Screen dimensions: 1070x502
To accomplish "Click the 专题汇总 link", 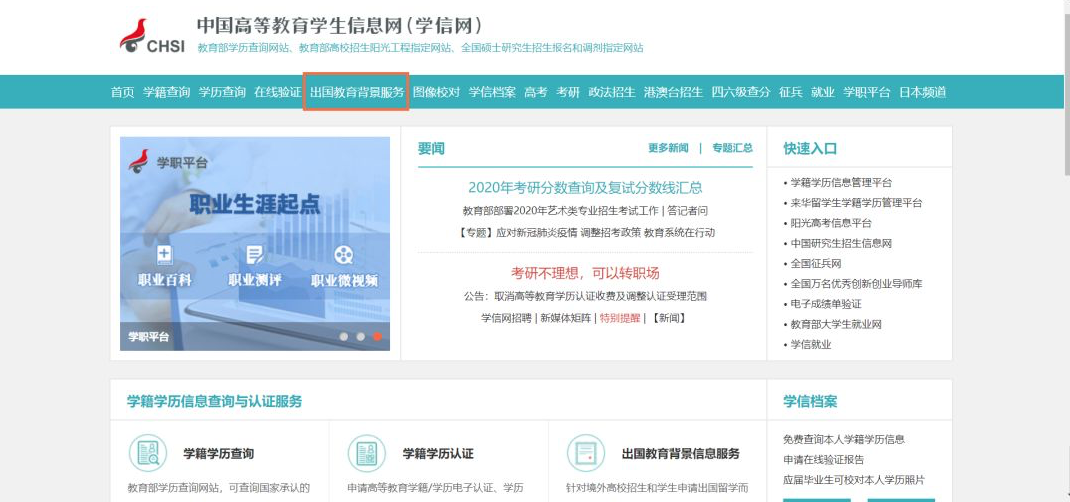I will pyautogui.click(x=732, y=148).
